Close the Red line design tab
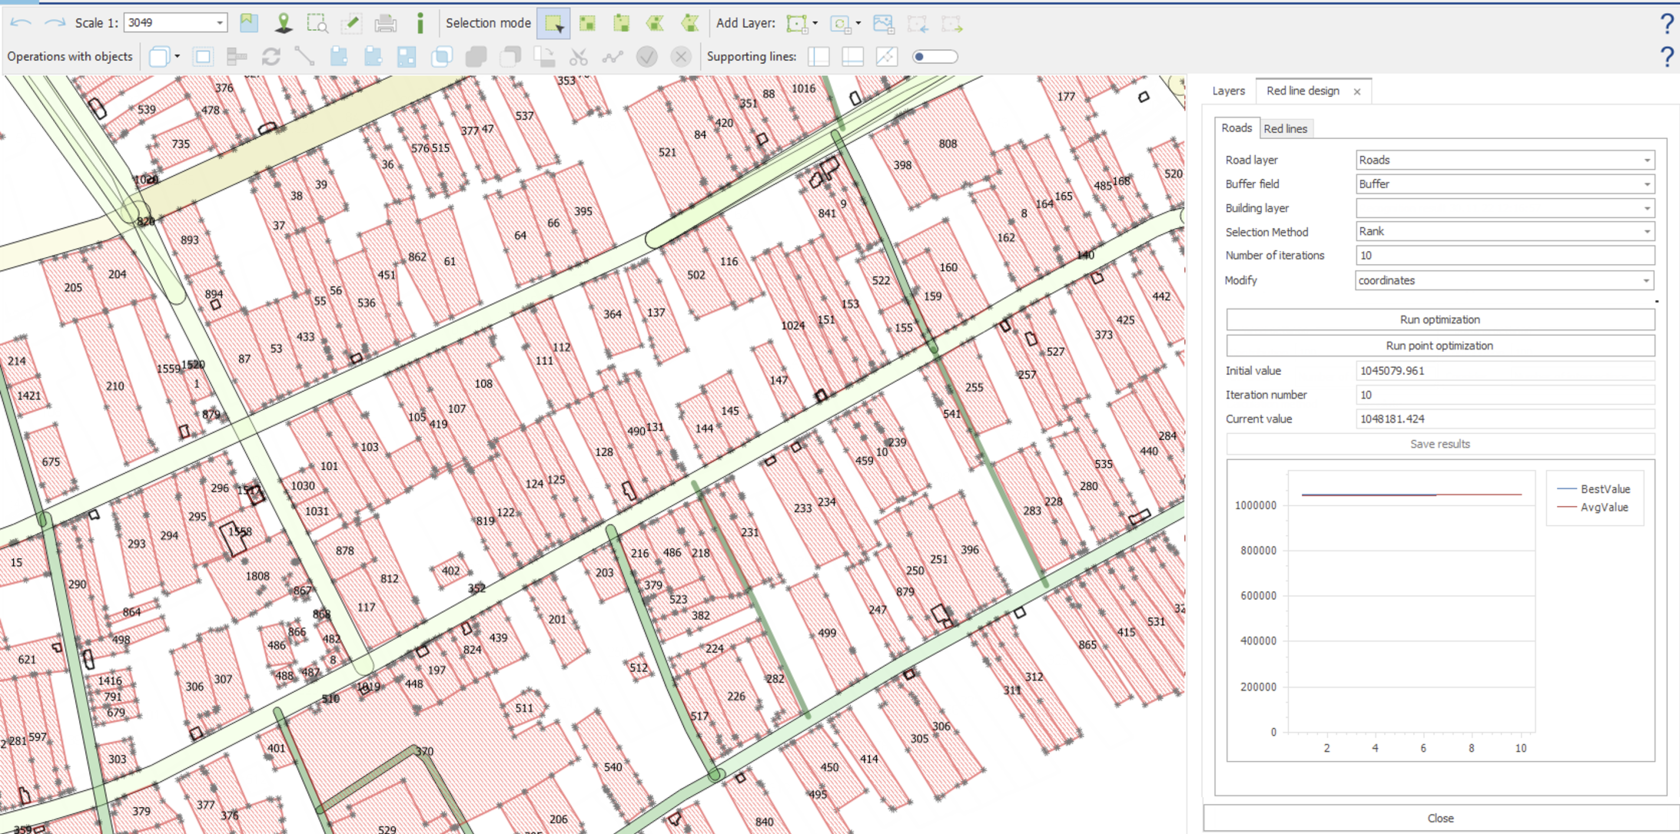The image size is (1680, 834). [1357, 91]
